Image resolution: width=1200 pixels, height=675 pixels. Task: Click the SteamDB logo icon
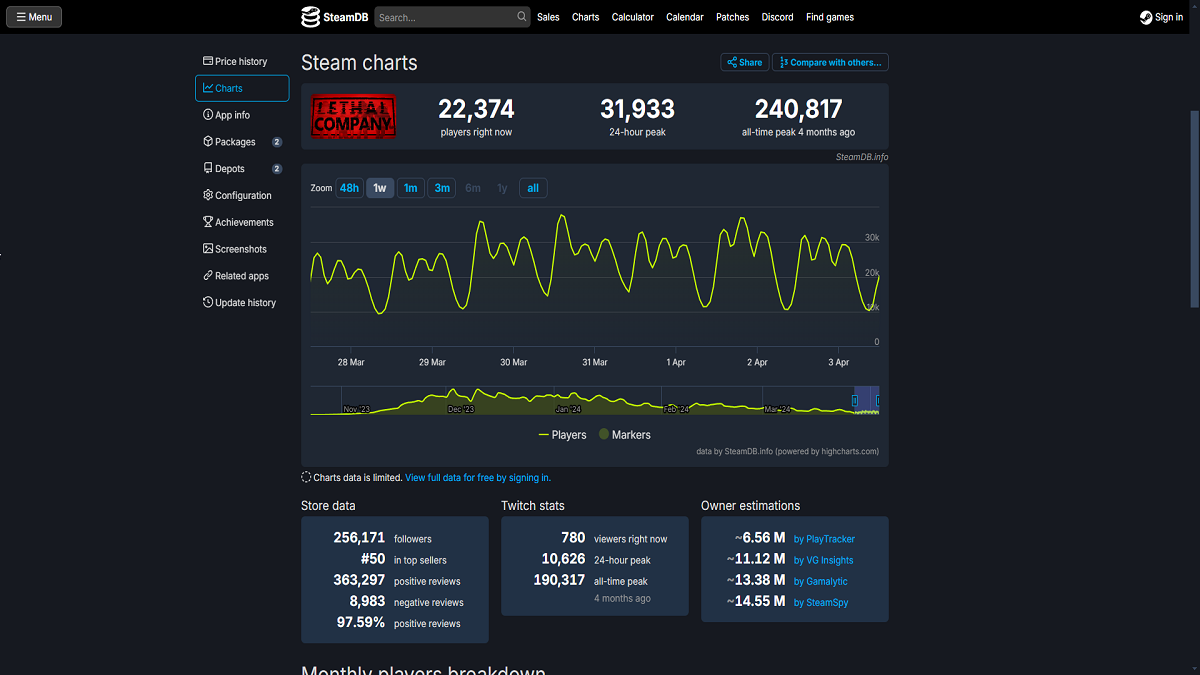pyautogui.click(x=311, y=17)
